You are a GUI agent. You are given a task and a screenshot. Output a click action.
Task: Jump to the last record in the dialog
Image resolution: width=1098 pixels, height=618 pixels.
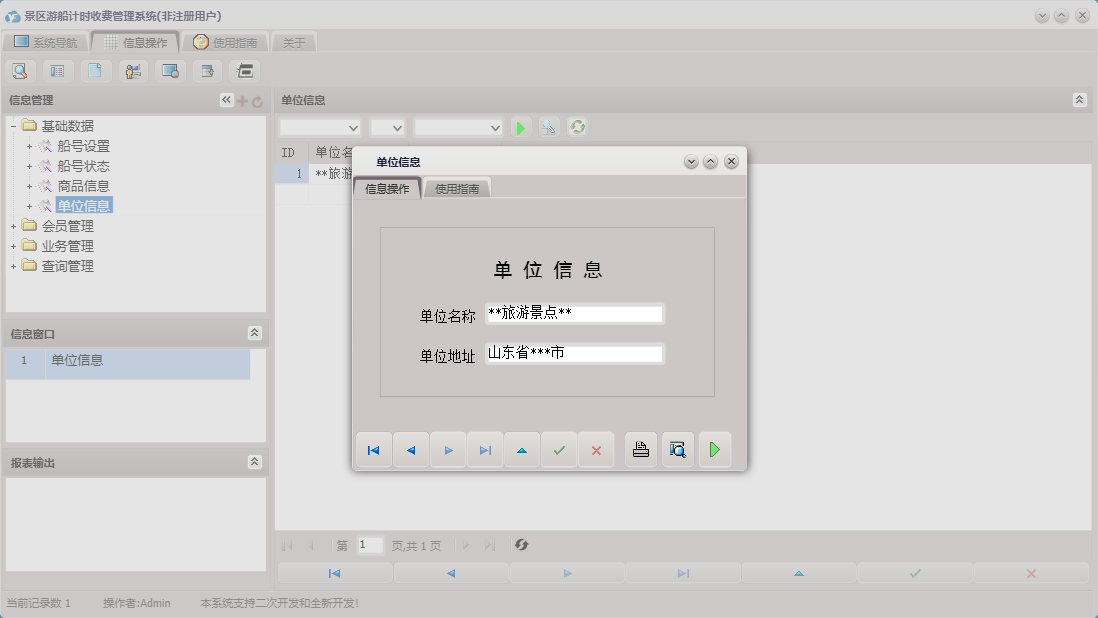click(x=485, y=449)
